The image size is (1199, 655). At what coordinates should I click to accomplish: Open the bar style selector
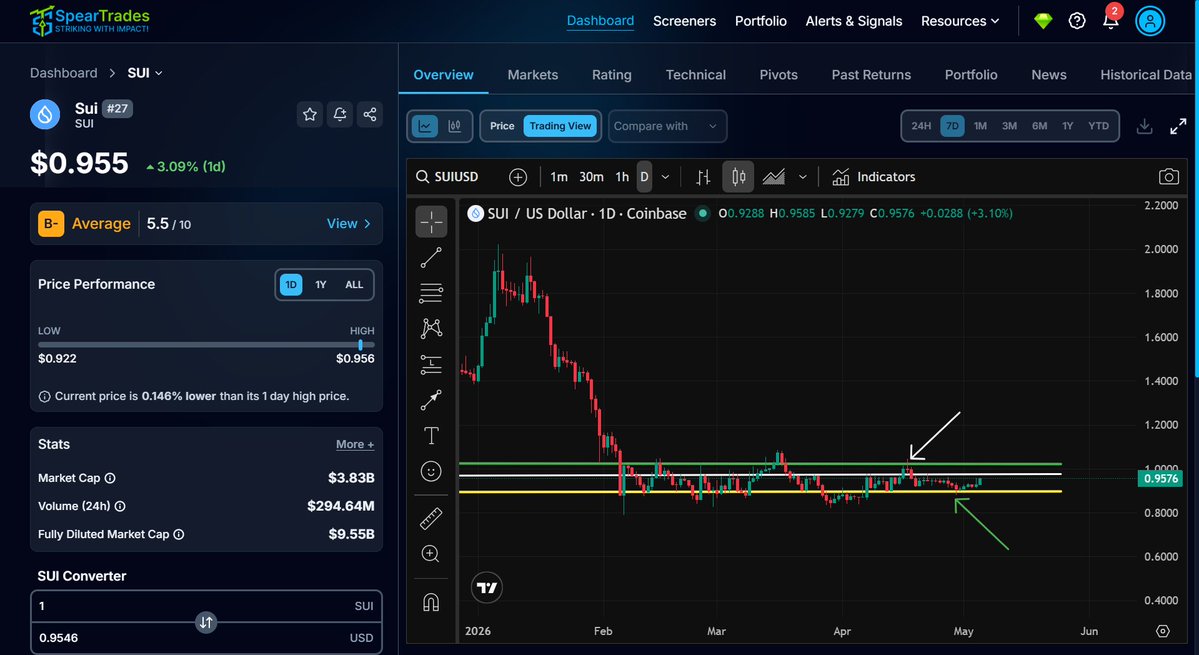pos(703,177)
